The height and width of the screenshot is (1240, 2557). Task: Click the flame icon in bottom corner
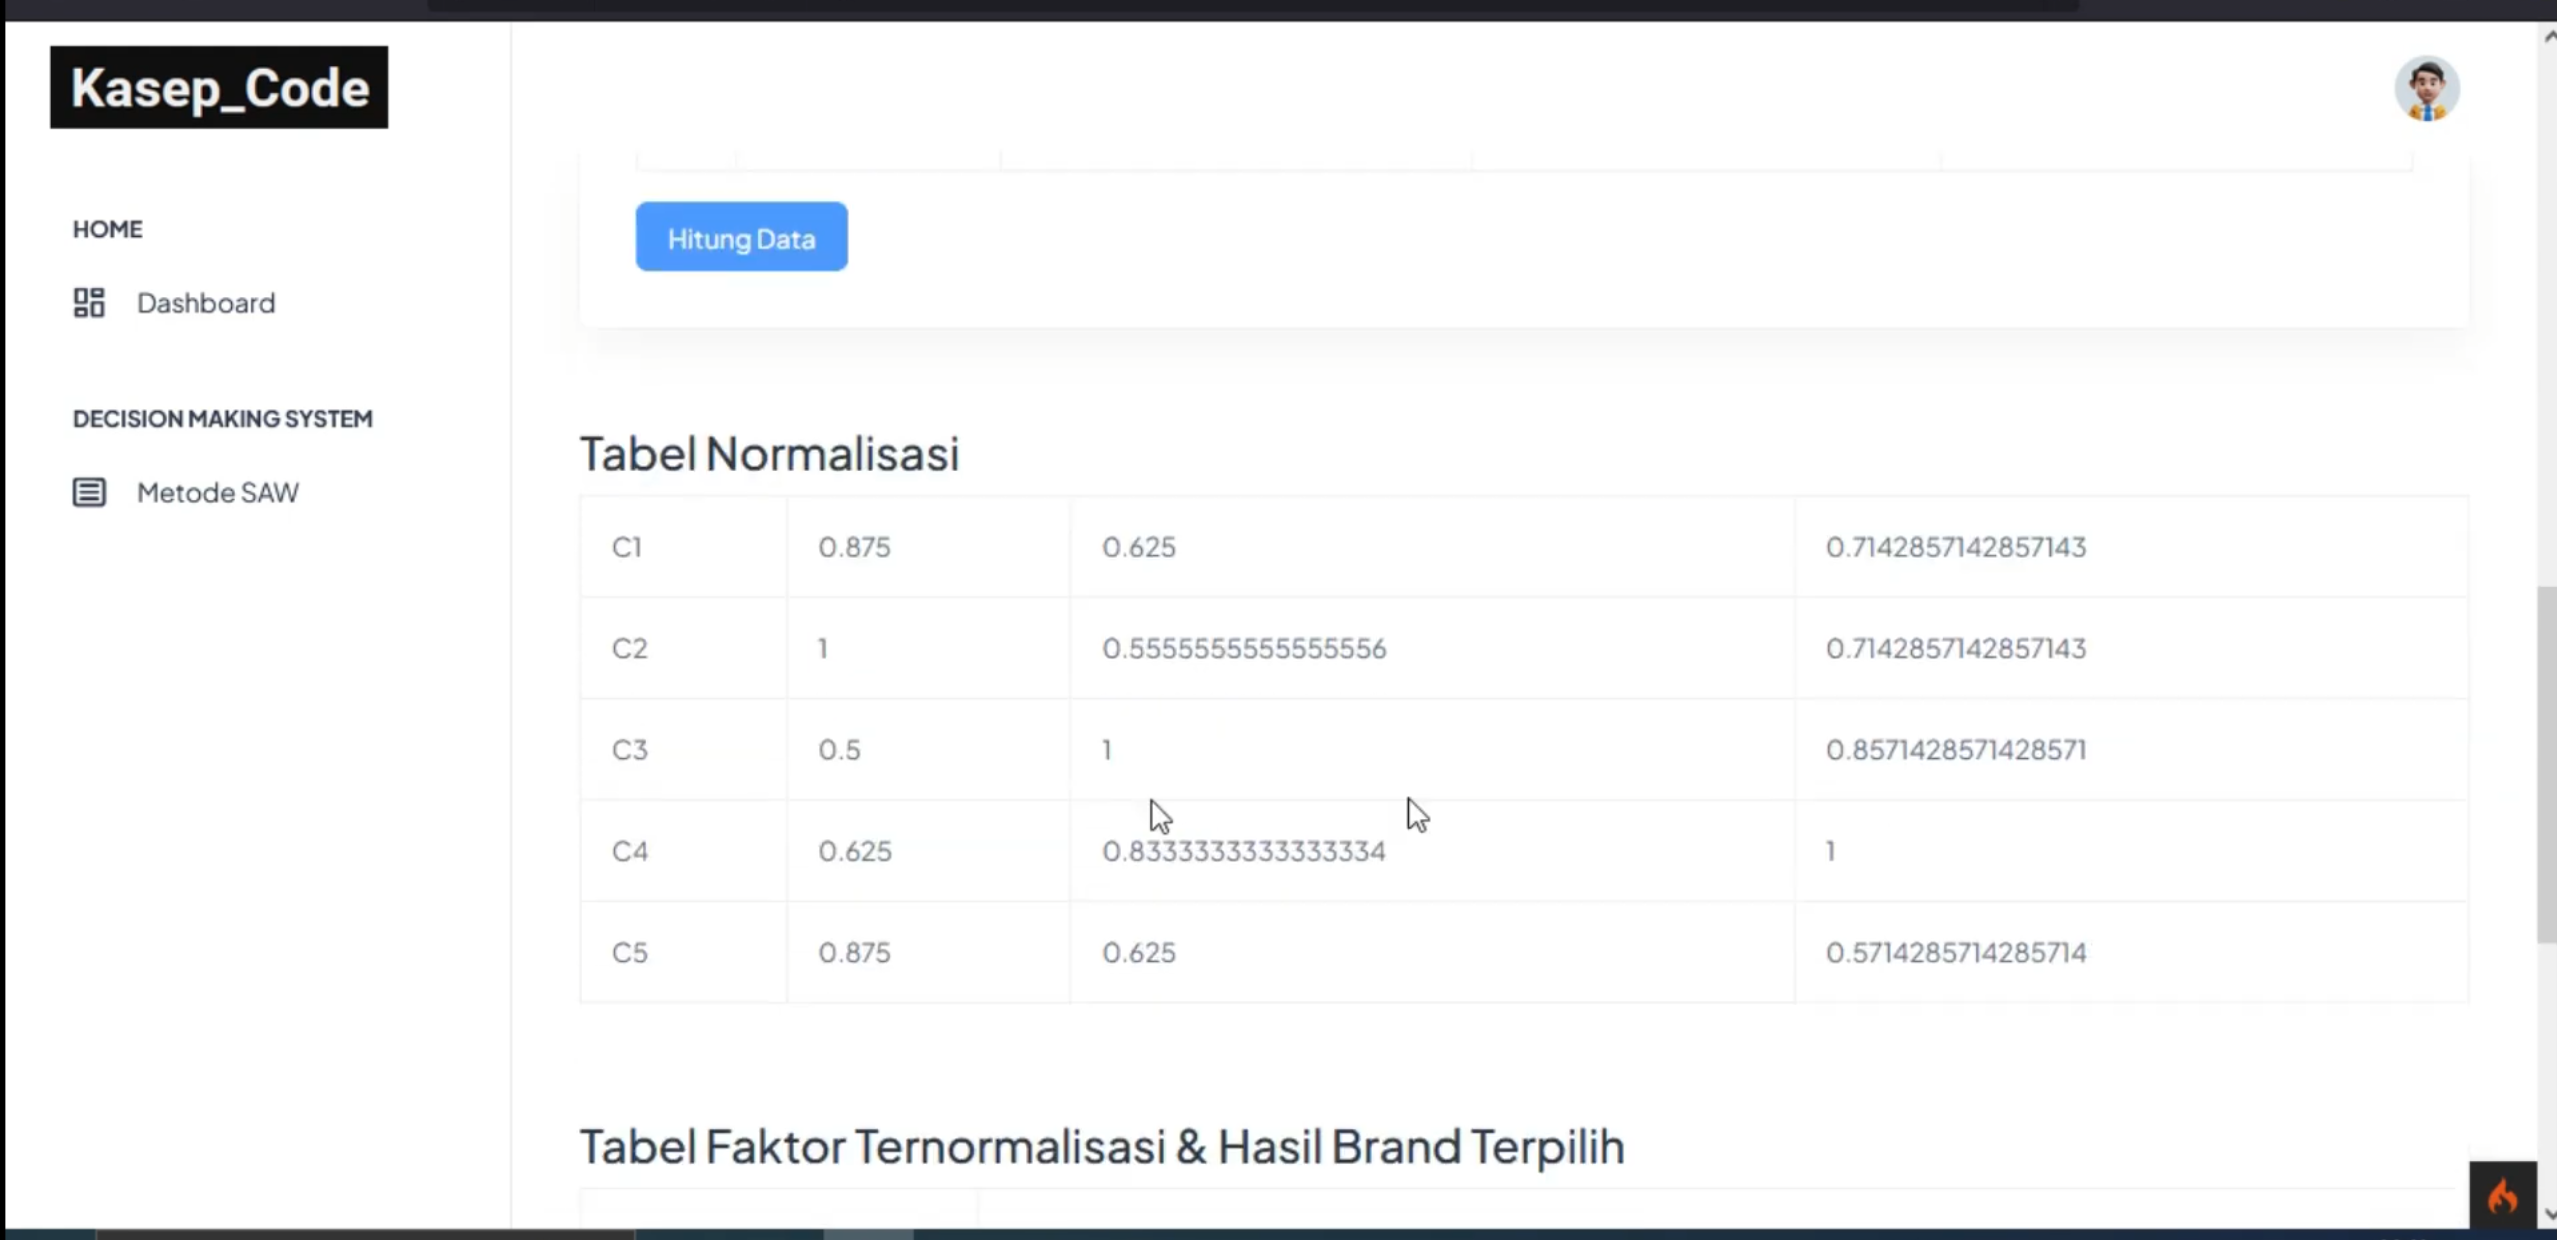coord(2502,1195)
